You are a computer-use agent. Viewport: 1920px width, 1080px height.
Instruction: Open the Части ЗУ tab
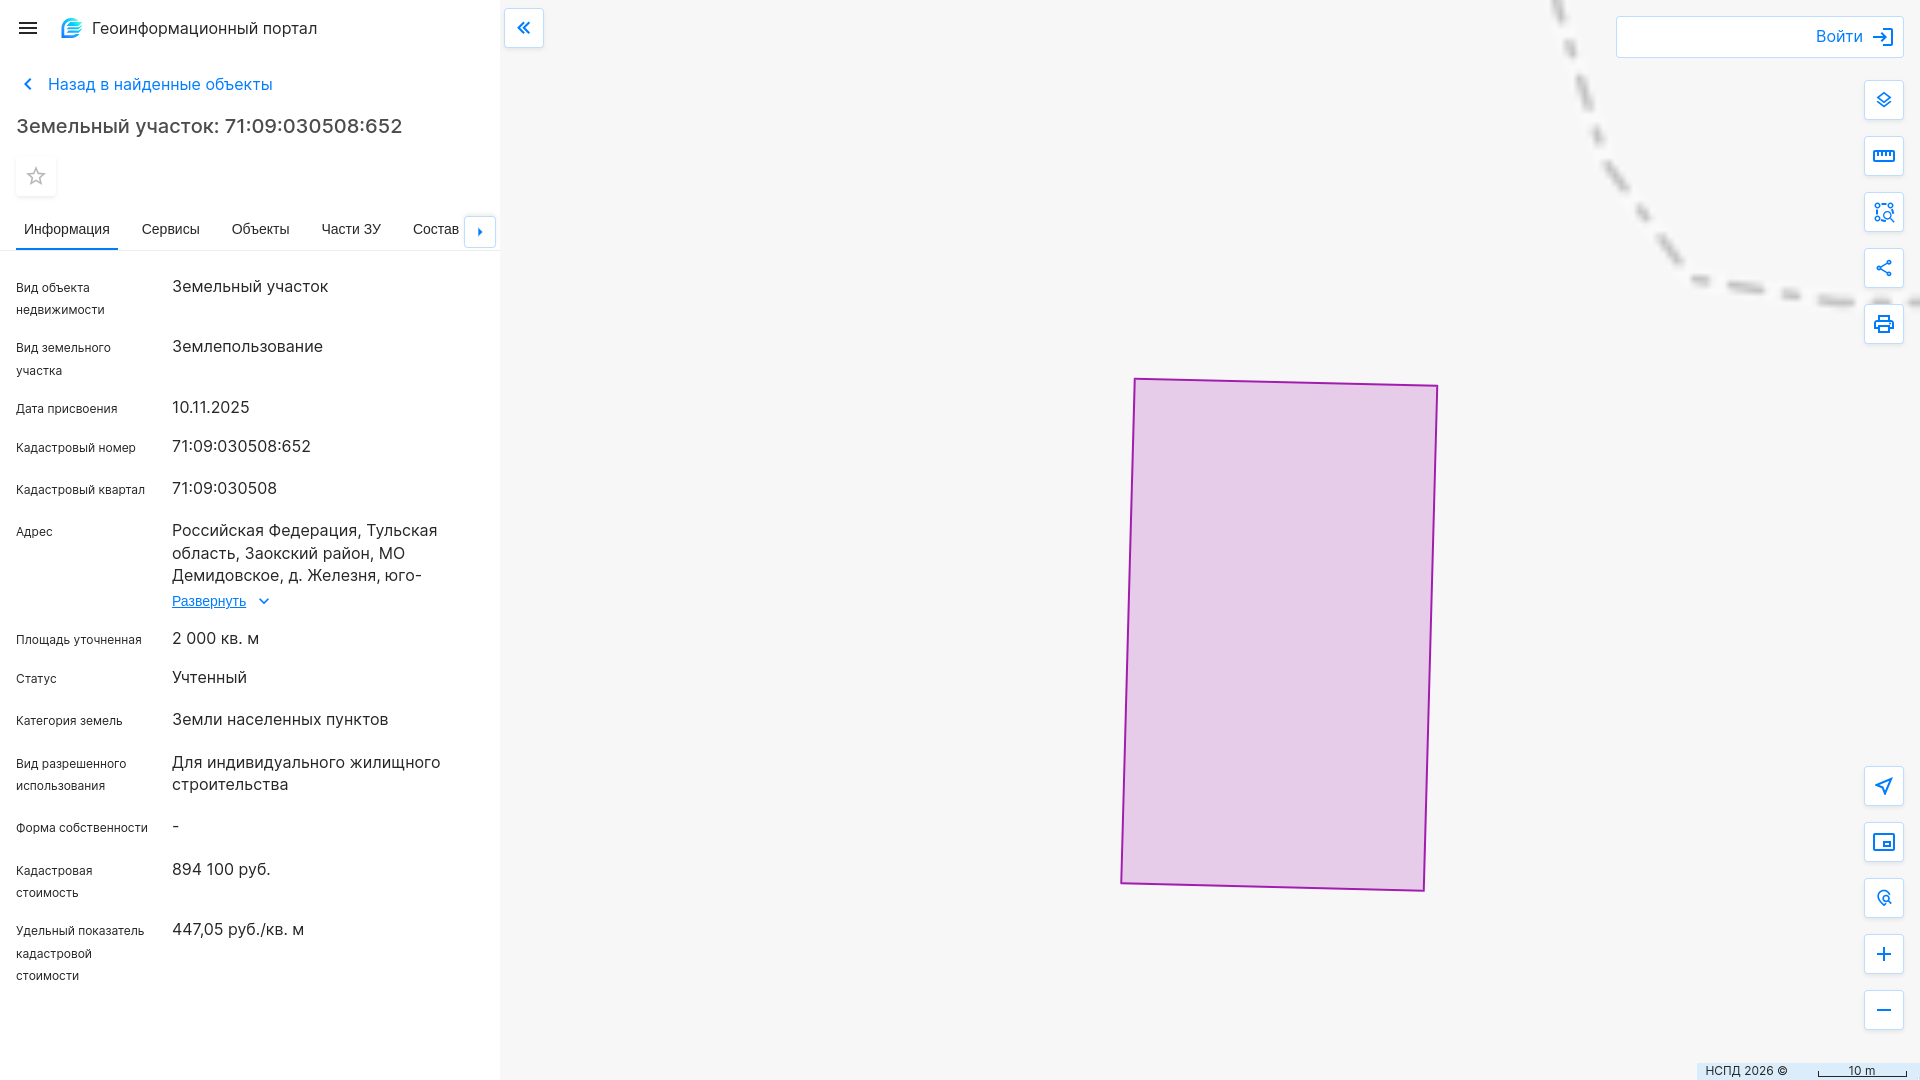click(350, 229)
